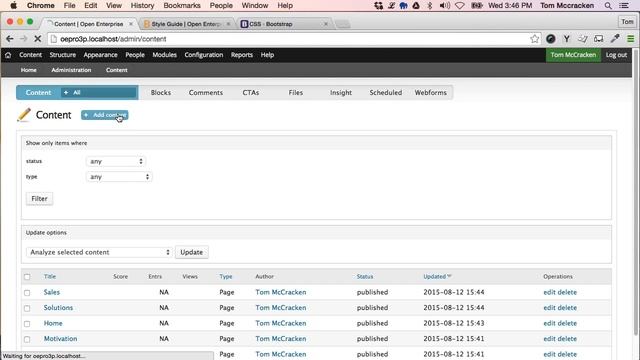
Task: Sort the table by the Updated column
Action: pyautogui.click(x=437, y=276)
